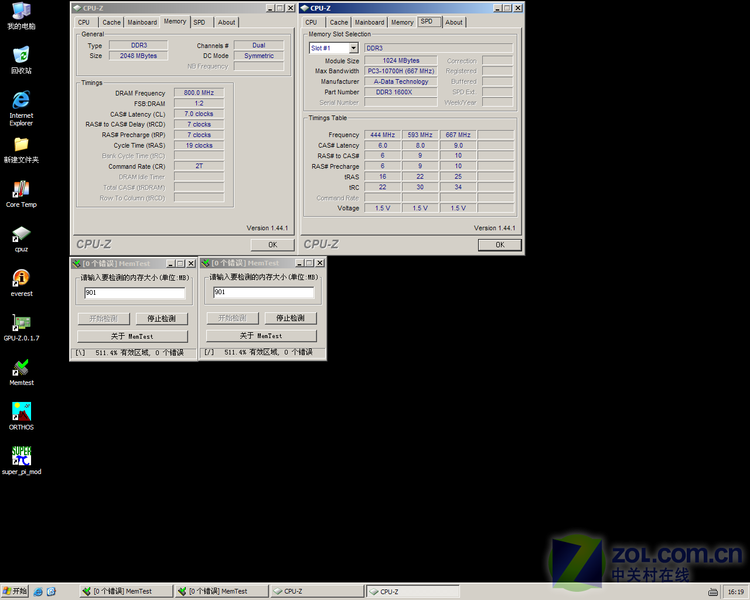Select Cycle Time value 19 clocks
This screenshot has height=600, width=750.
point(199,145)
